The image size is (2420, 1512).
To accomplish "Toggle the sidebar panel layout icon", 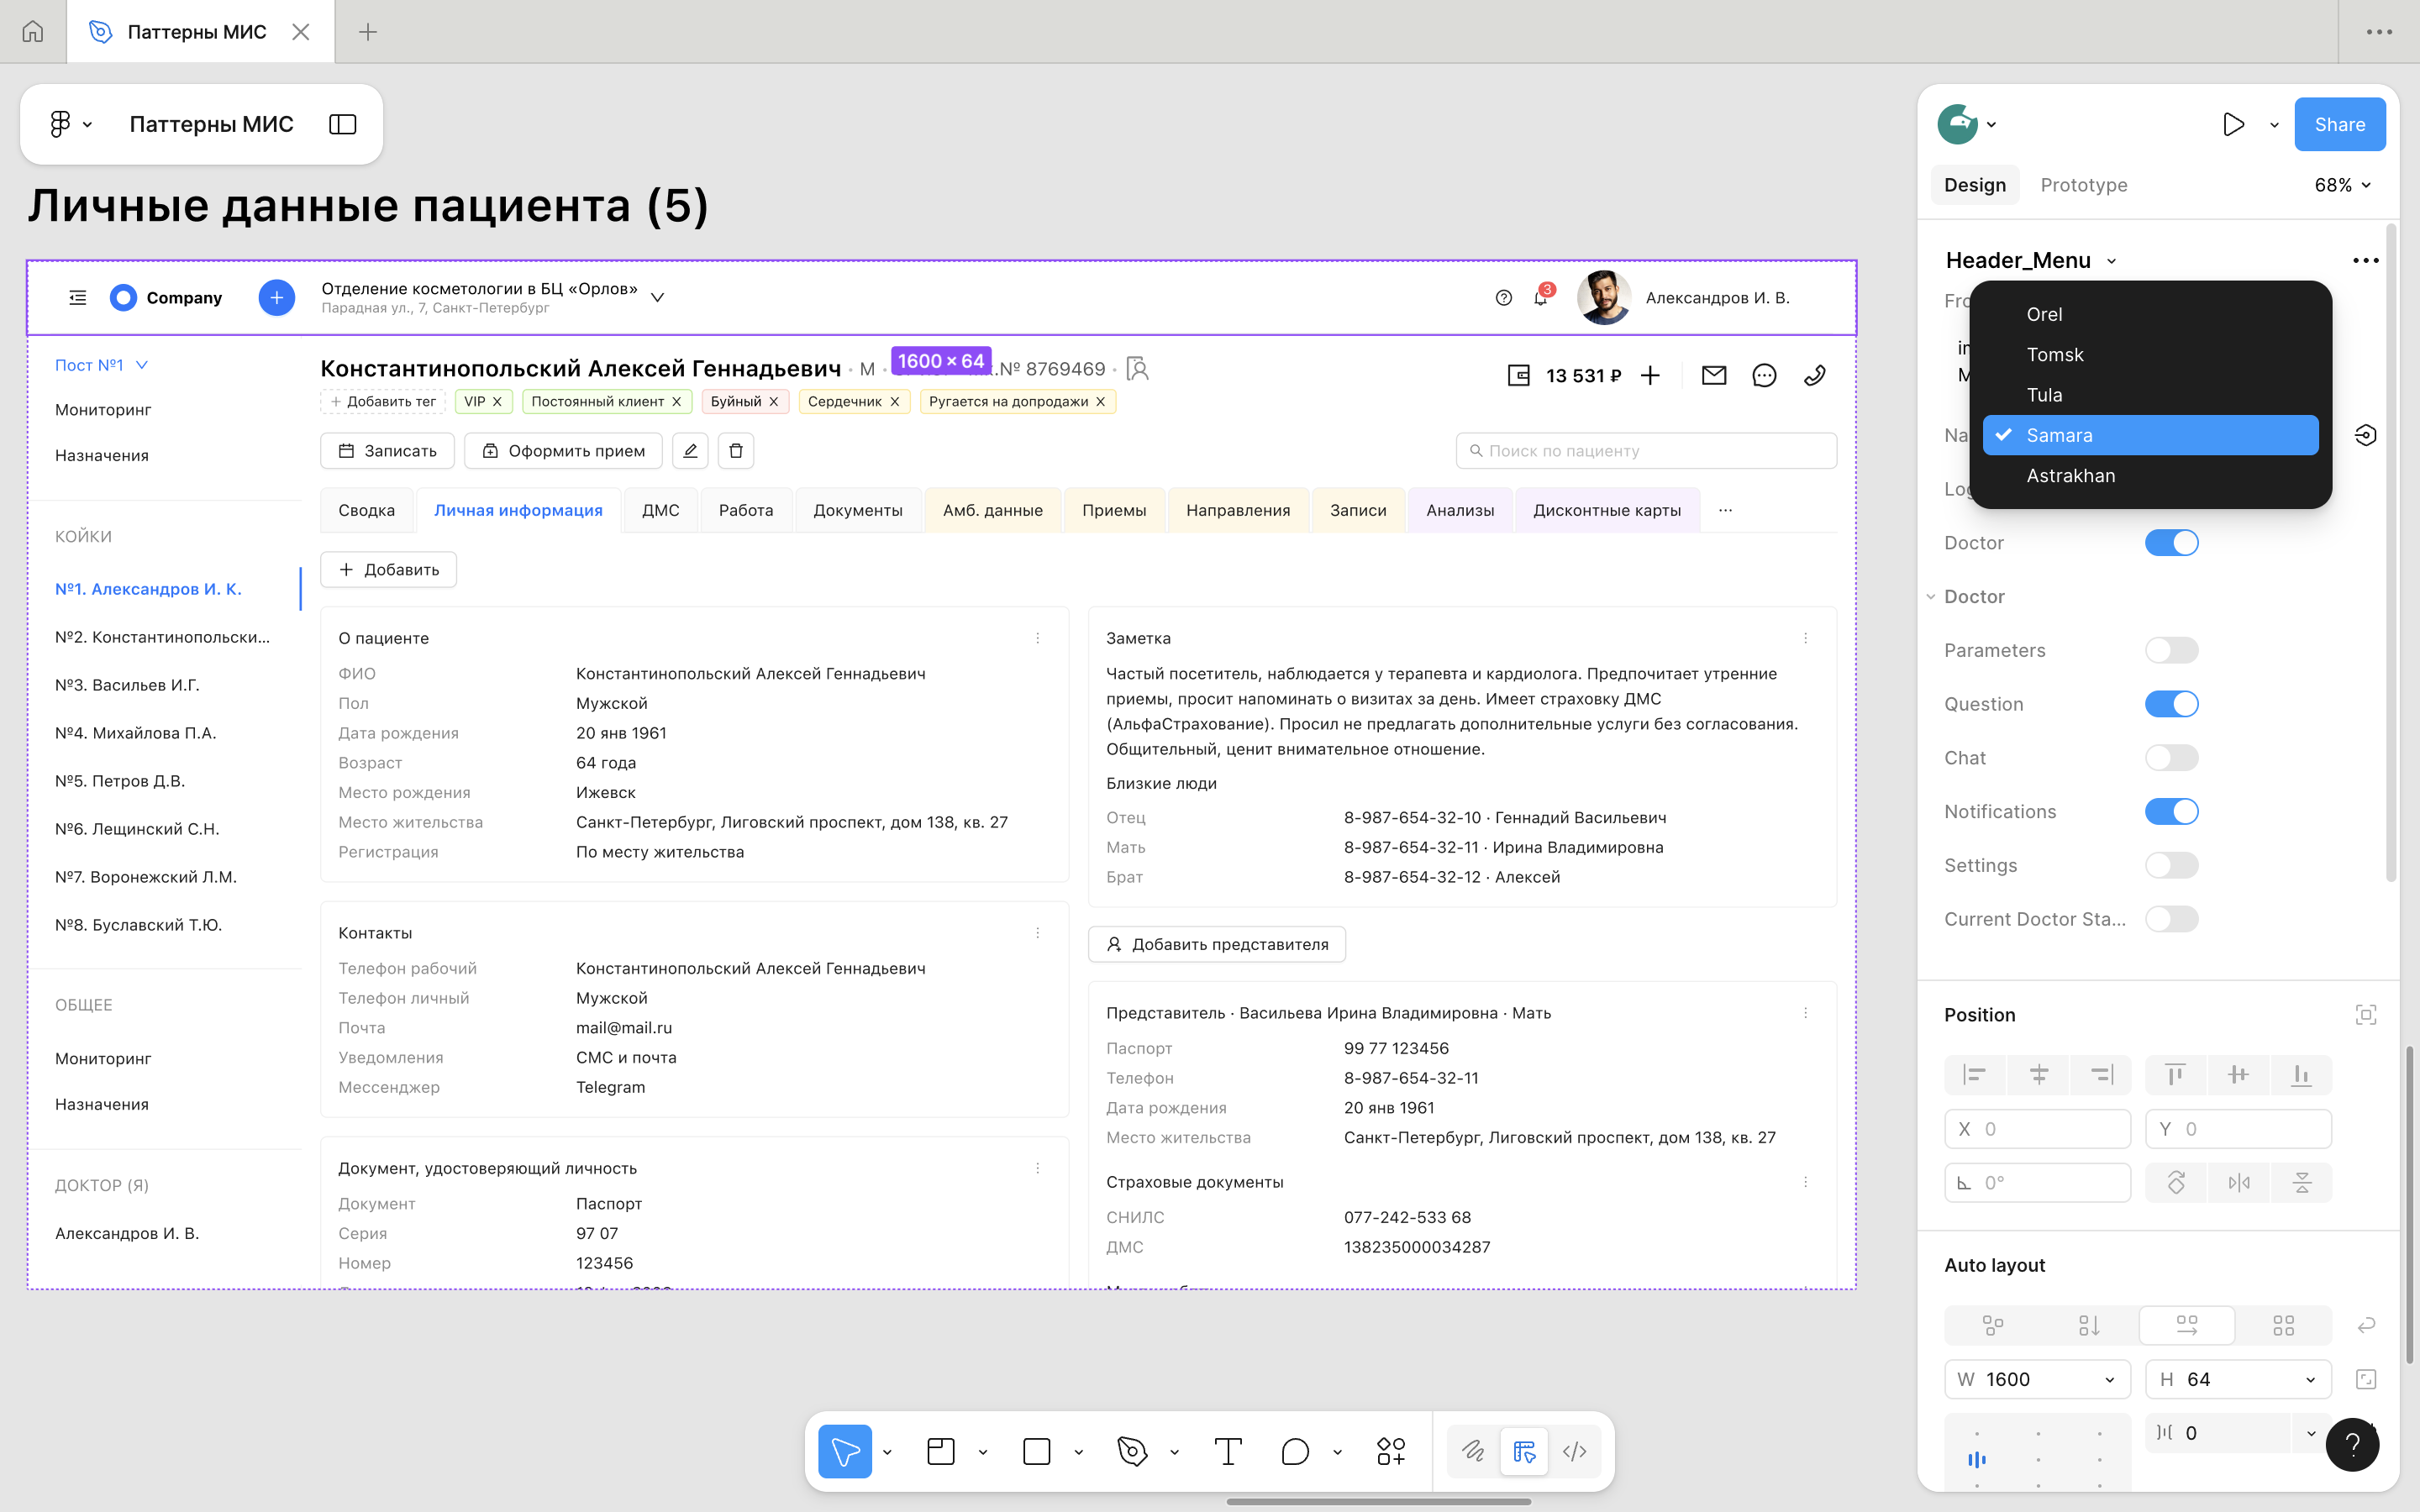I will [x=343, y=124].
